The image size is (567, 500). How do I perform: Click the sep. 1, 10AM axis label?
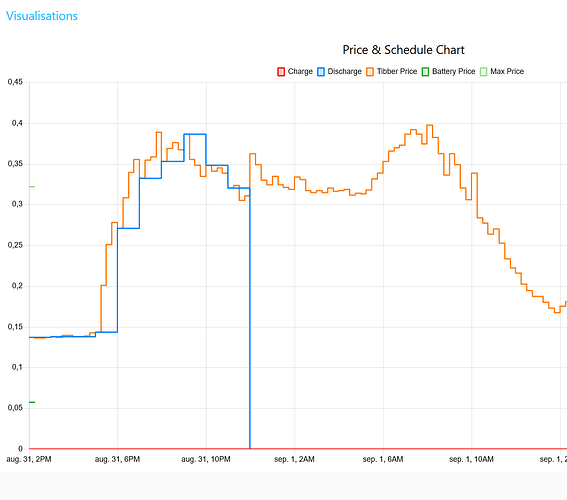(x=471, y=460)
